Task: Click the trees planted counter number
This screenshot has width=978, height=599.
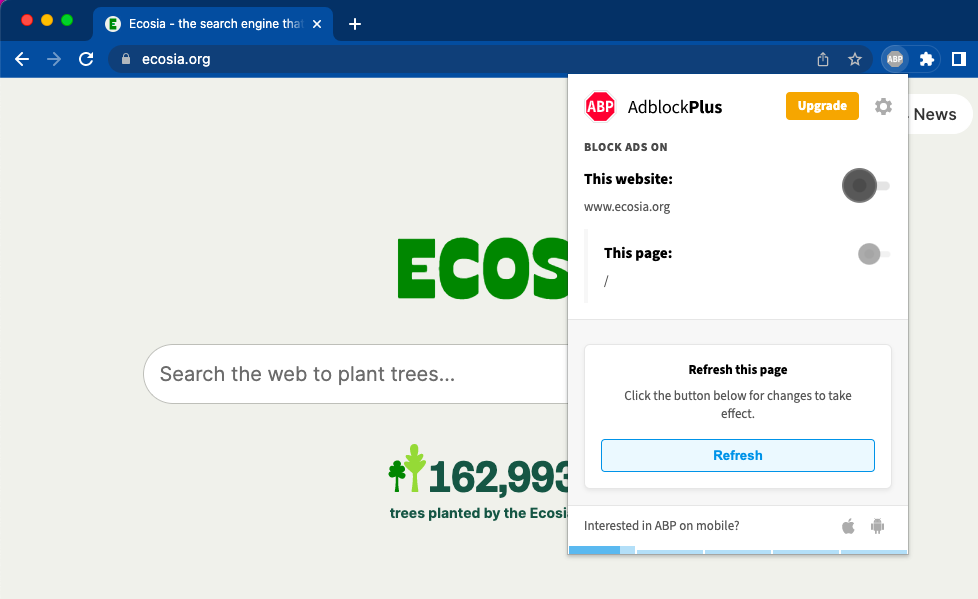Action: pos(498,477)
